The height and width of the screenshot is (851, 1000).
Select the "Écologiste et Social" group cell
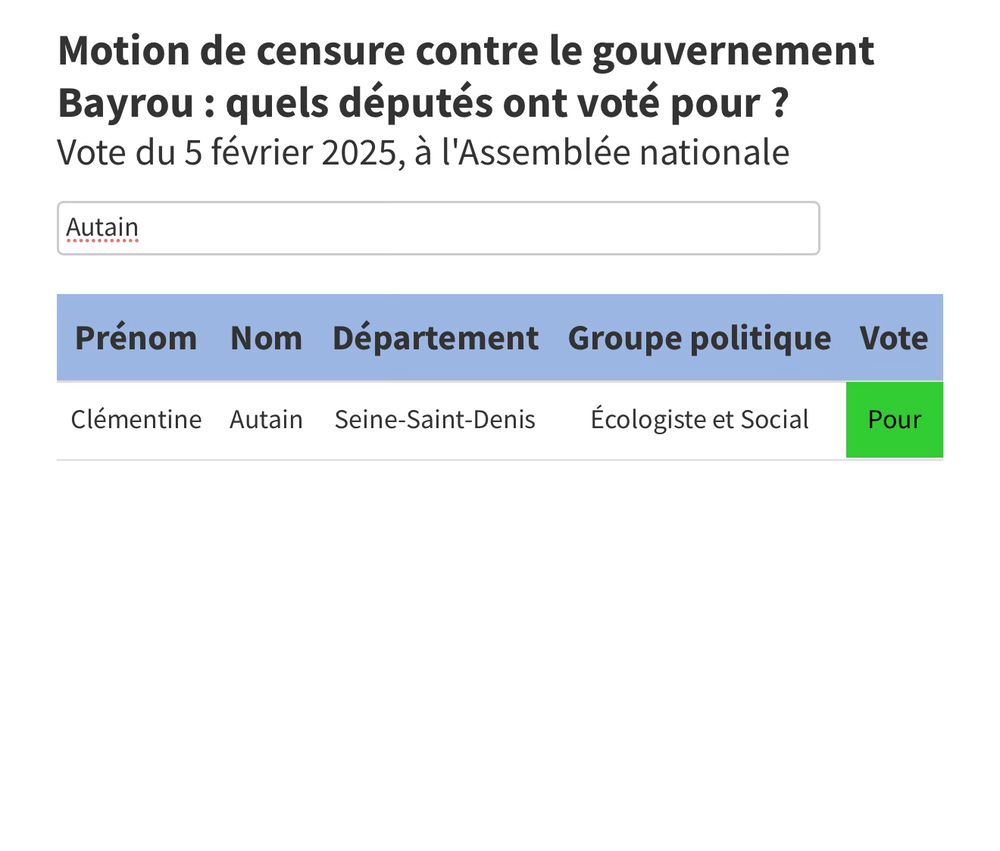click(x=699, y=419)
